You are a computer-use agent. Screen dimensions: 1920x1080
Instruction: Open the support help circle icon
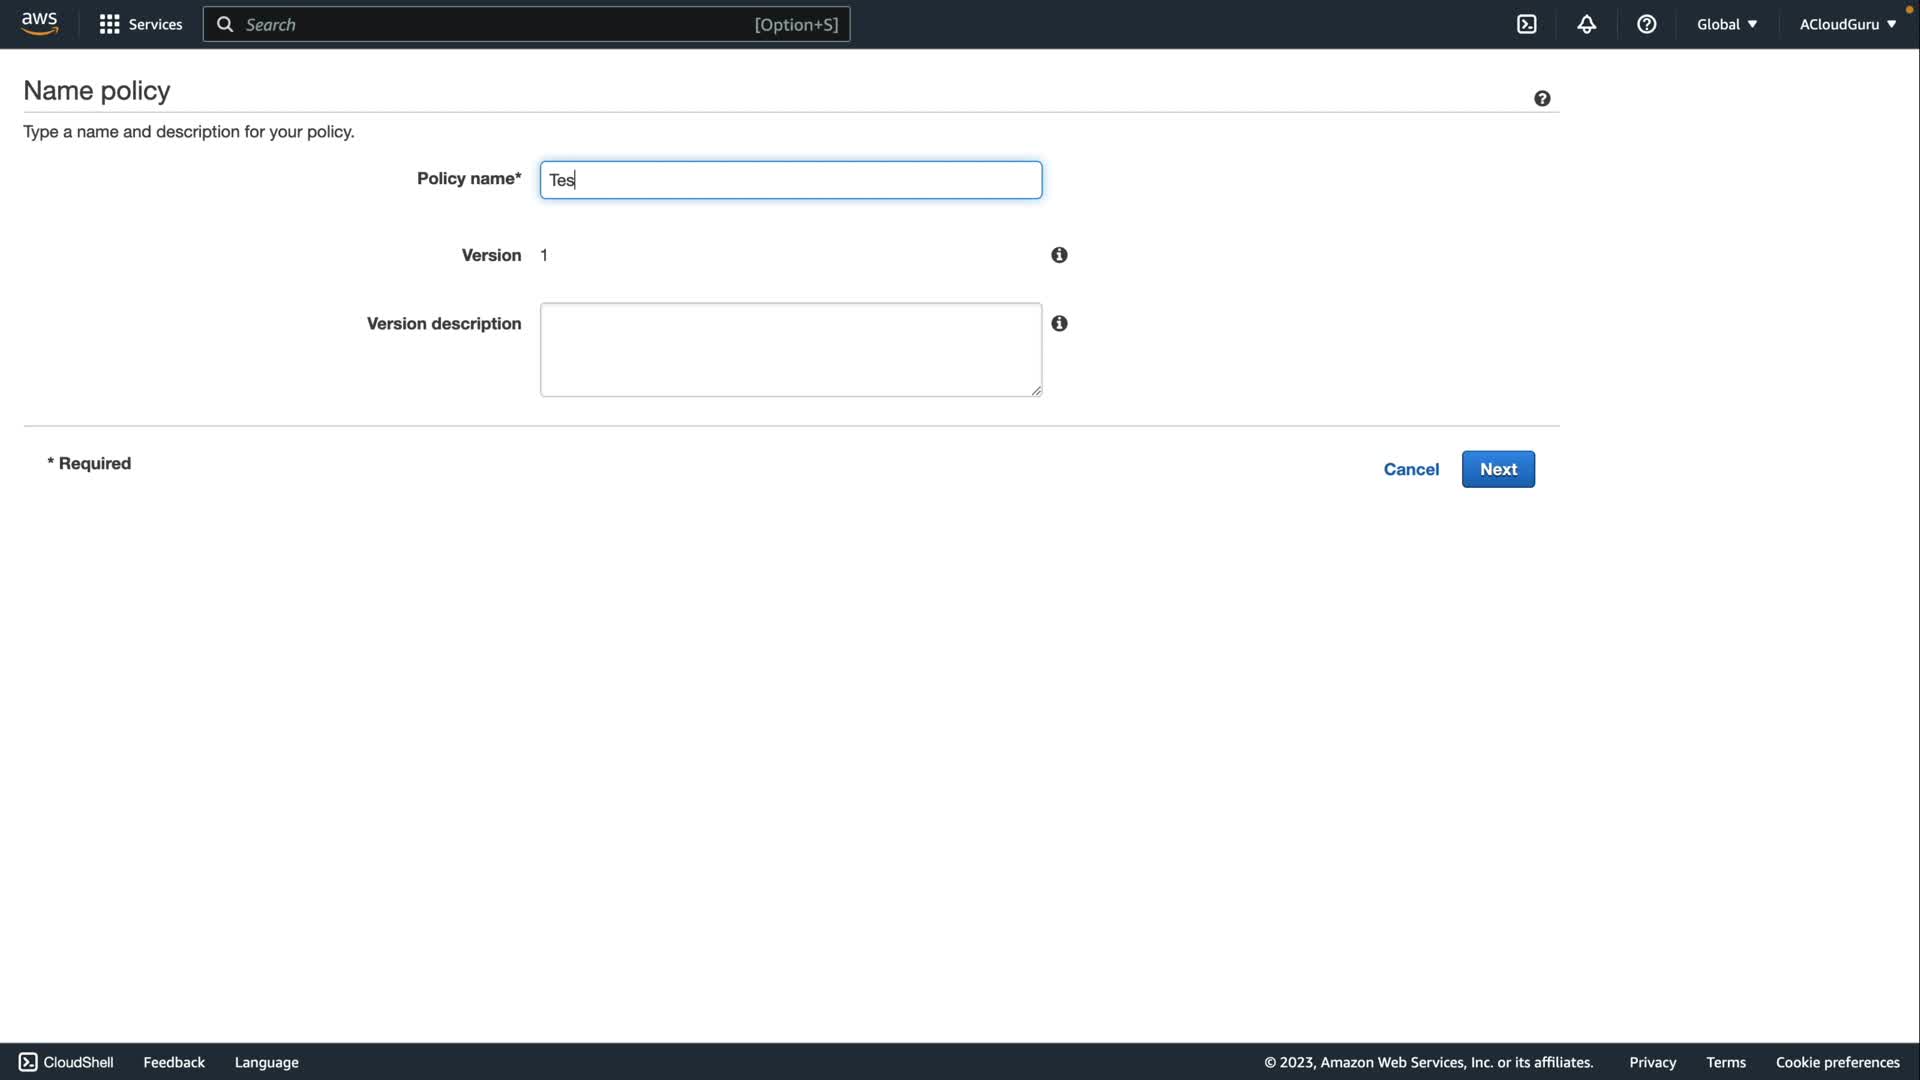click(1646, 24)
